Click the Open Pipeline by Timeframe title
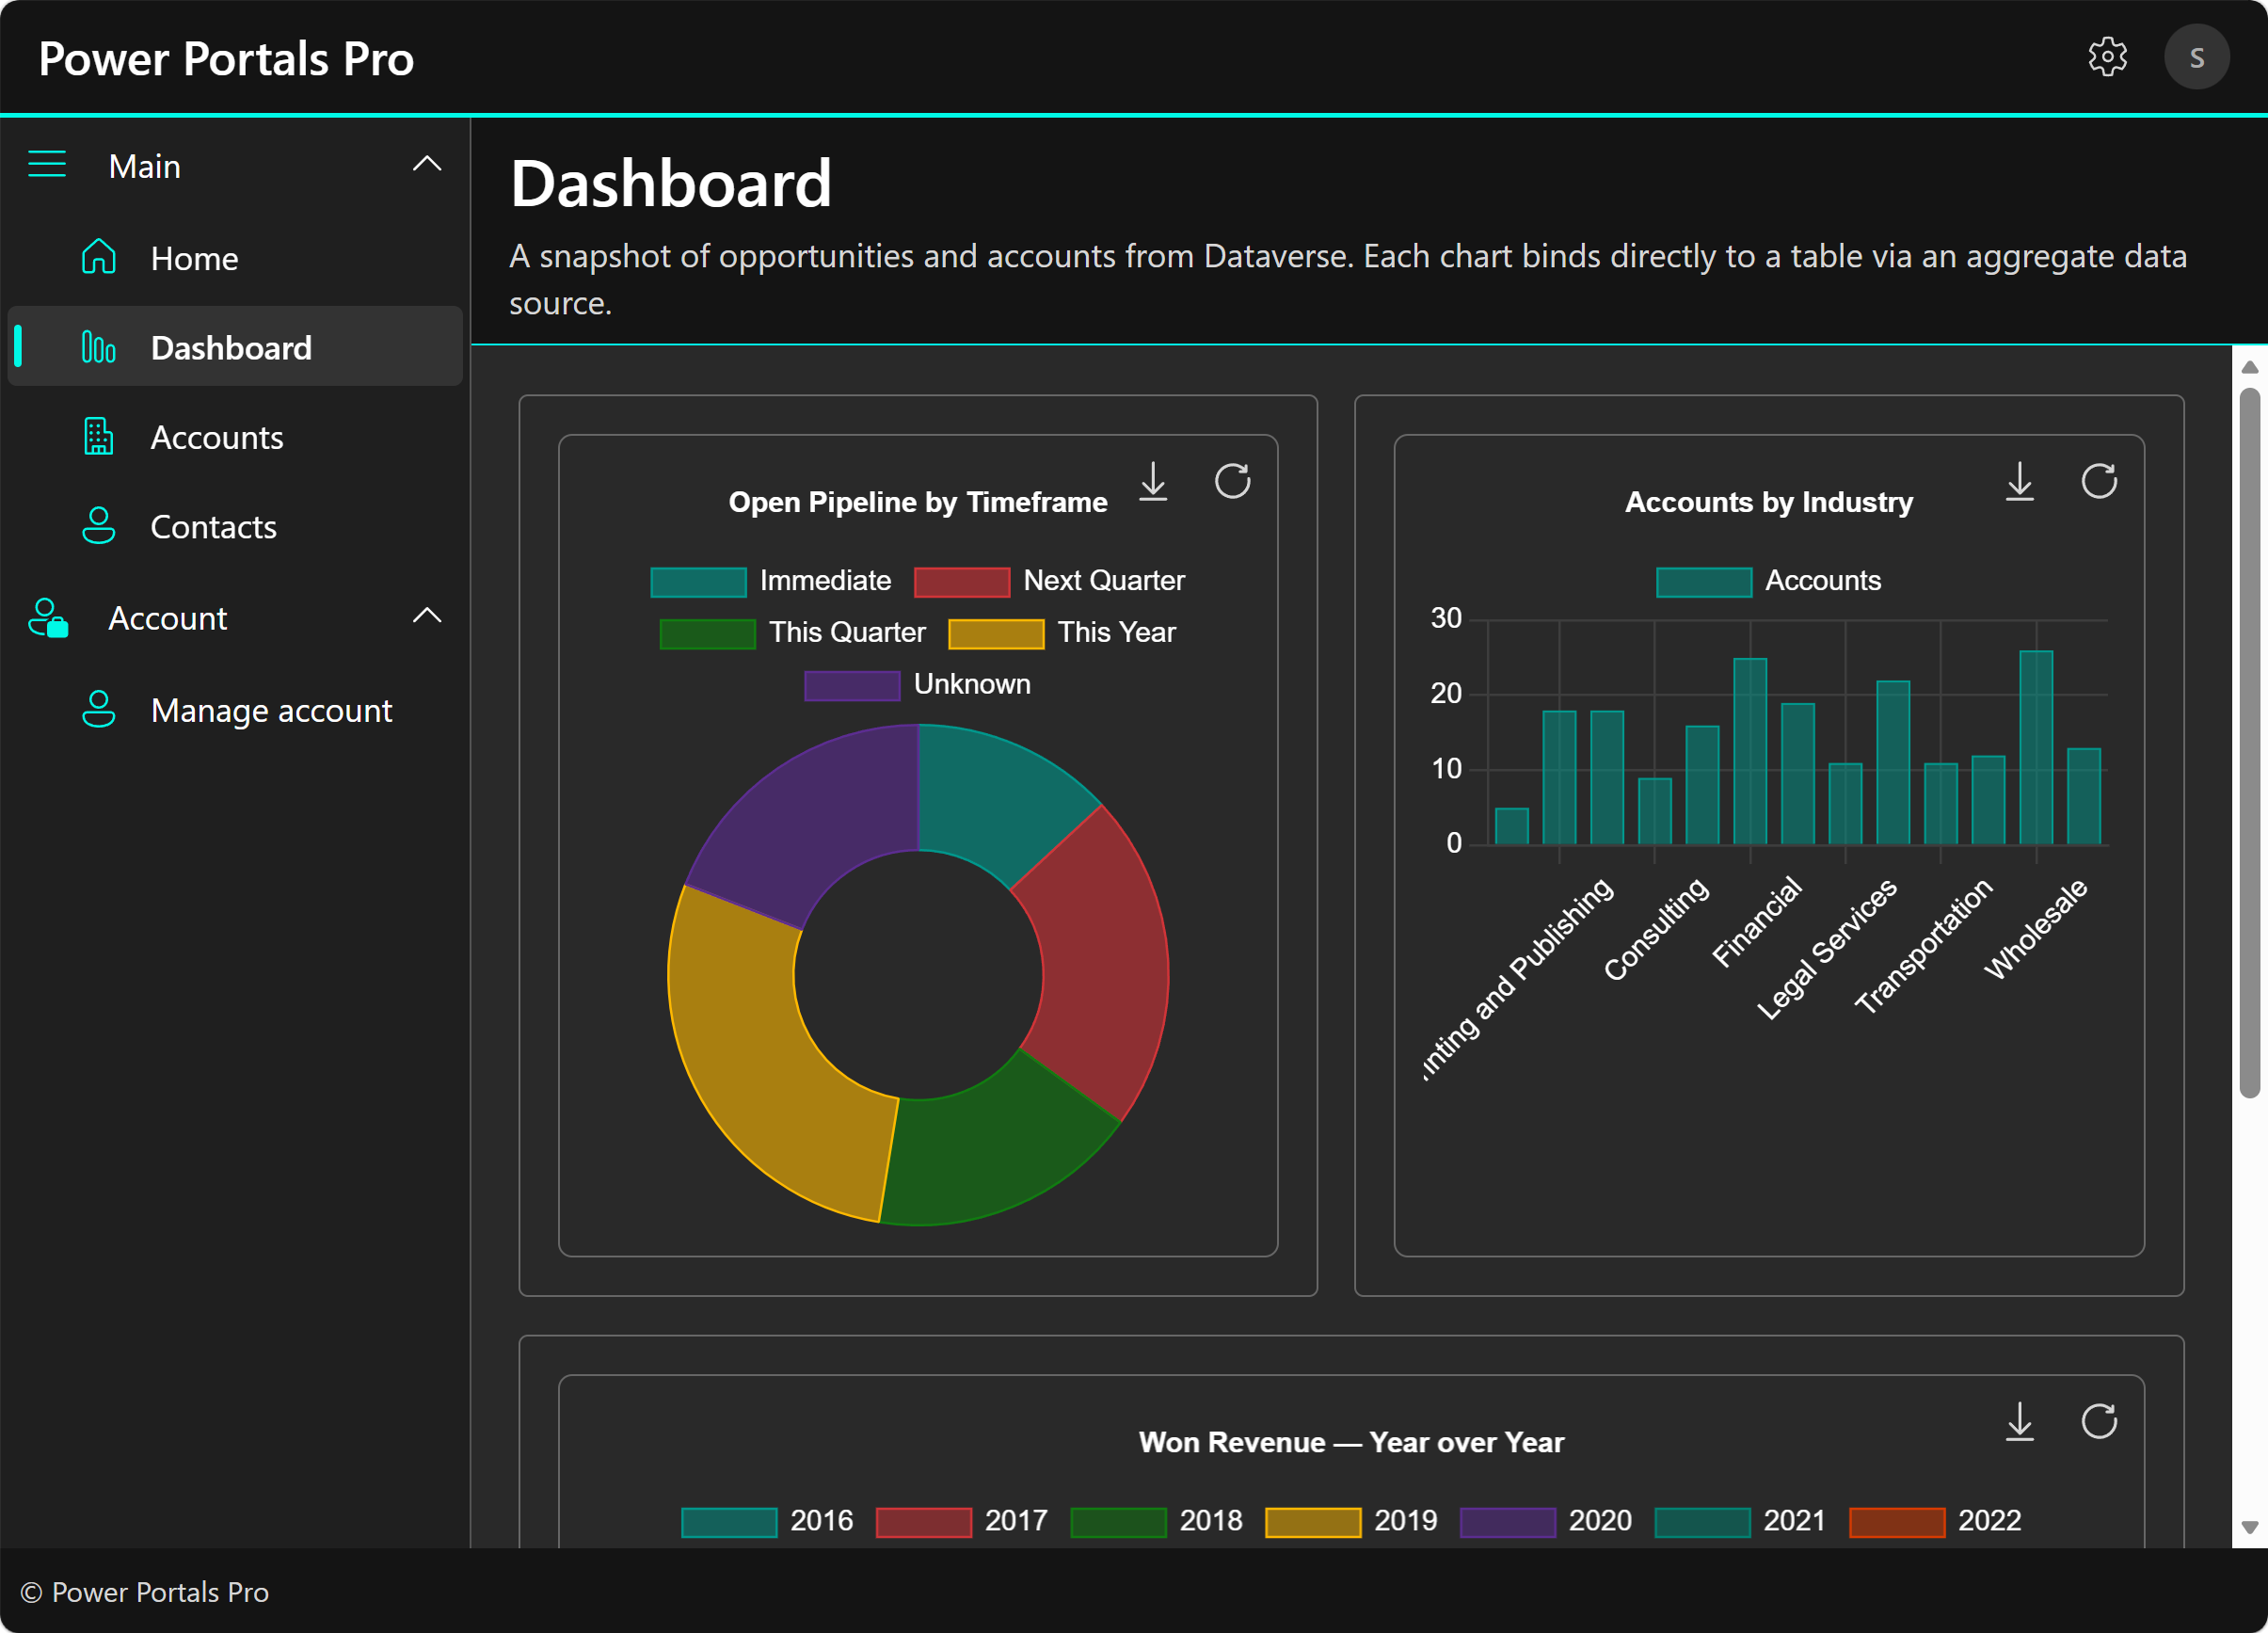This screenshot has width=2268, height=1633. pyautogui.click(x=917, y=502)
